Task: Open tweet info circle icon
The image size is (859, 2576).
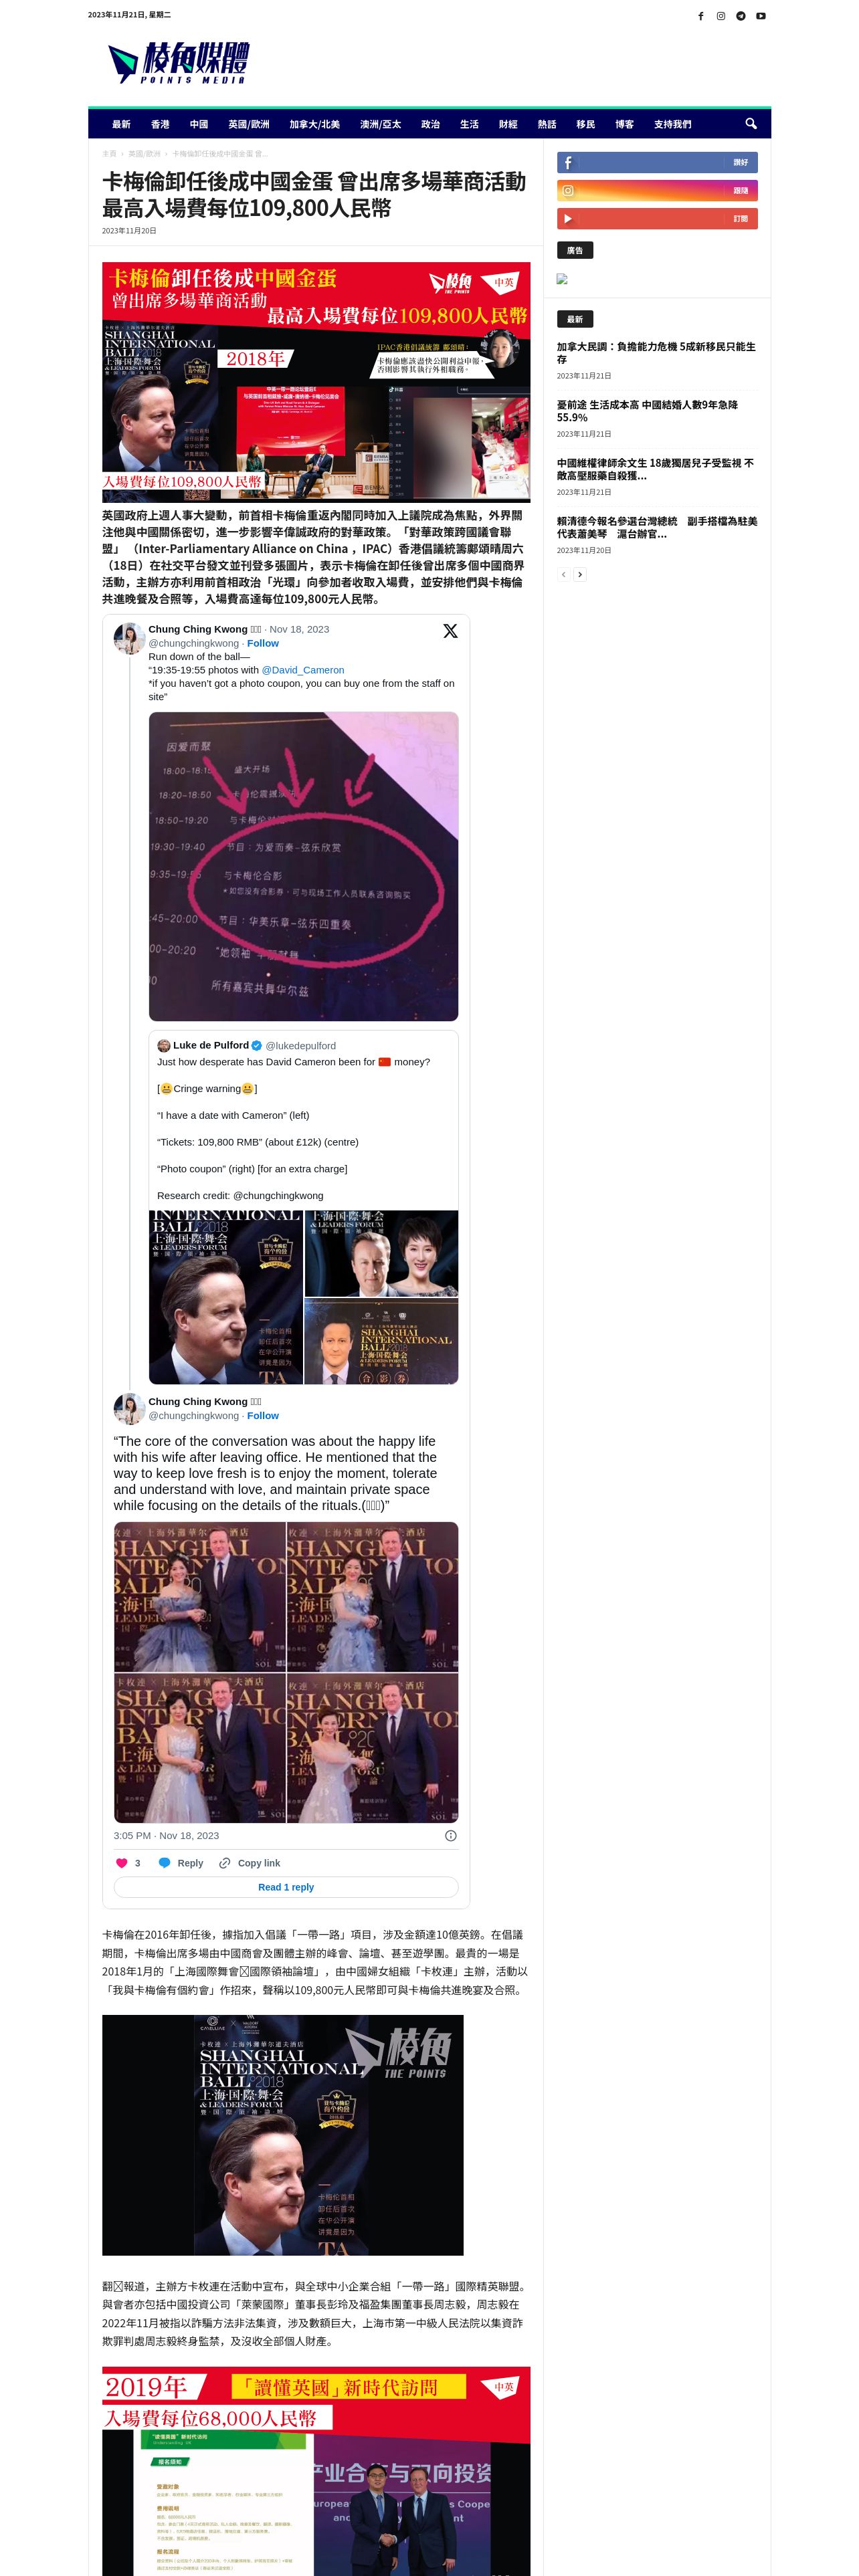Action: 450,1836
